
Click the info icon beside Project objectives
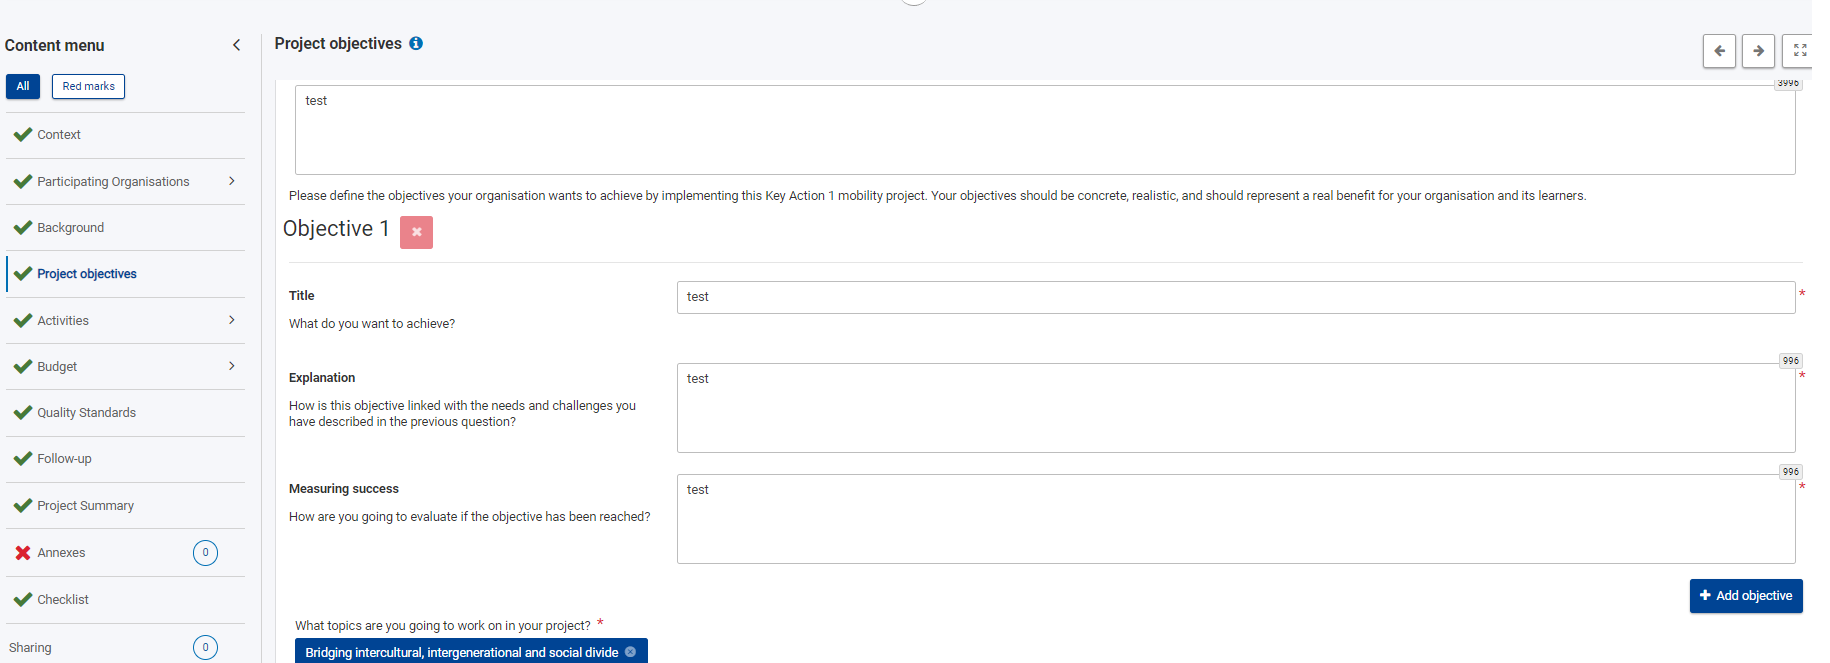coord(416,44)
